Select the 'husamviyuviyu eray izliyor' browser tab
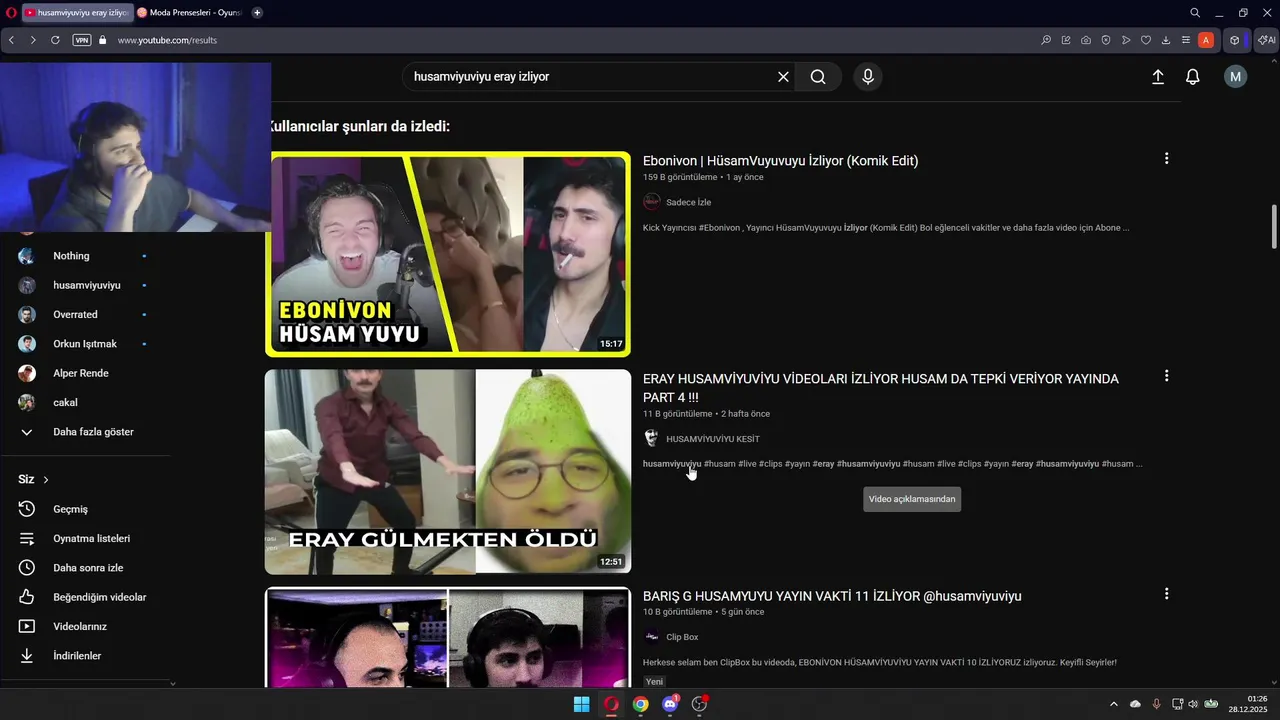The image size is (1280, 720). [x=76, y=13]
